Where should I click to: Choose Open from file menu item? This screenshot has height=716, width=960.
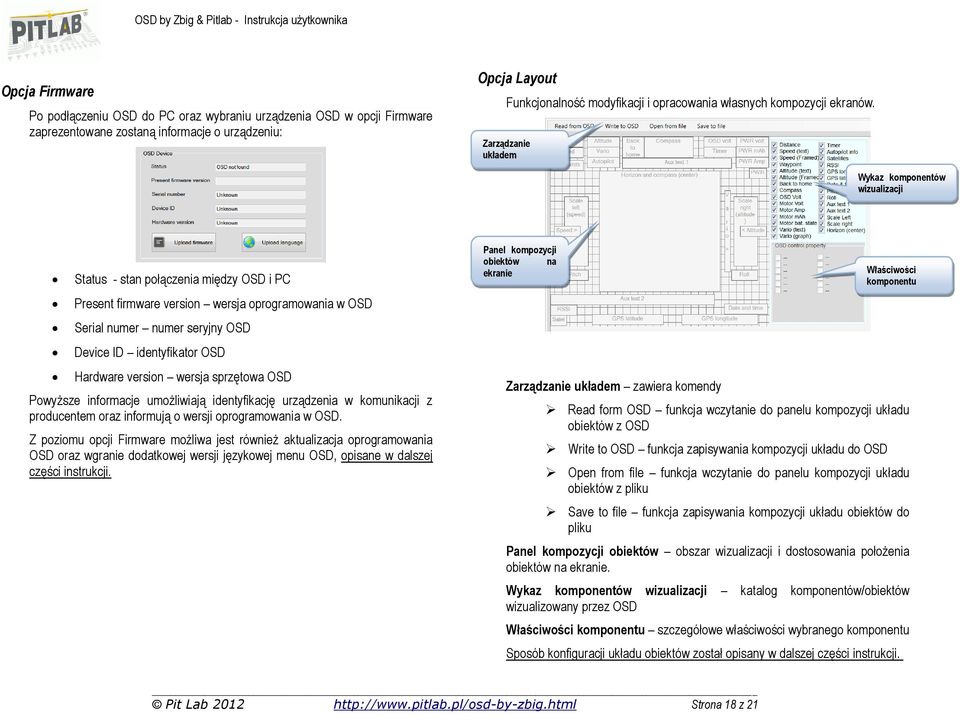pyautogui.click(x=668, y=126)
